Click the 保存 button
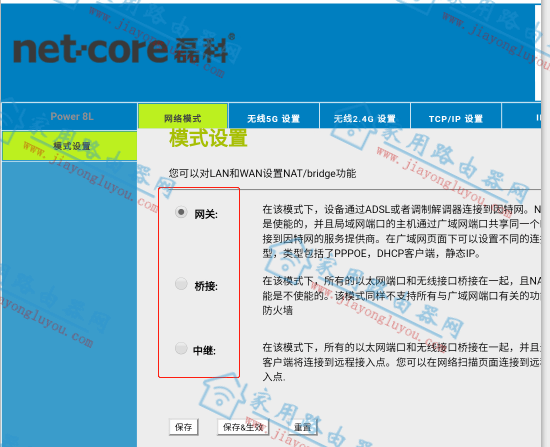 coord(183,427)
